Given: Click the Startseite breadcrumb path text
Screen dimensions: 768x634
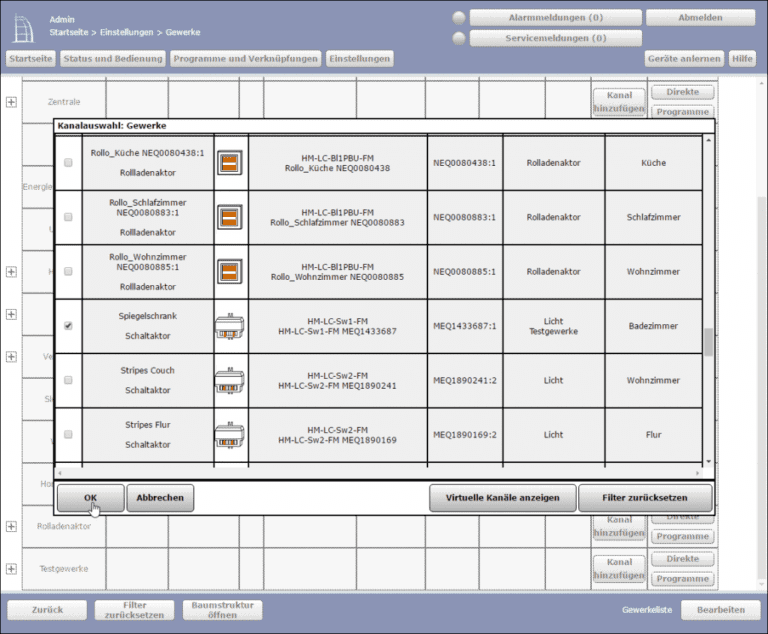Looking at the screenshot, I should [68, 32].
